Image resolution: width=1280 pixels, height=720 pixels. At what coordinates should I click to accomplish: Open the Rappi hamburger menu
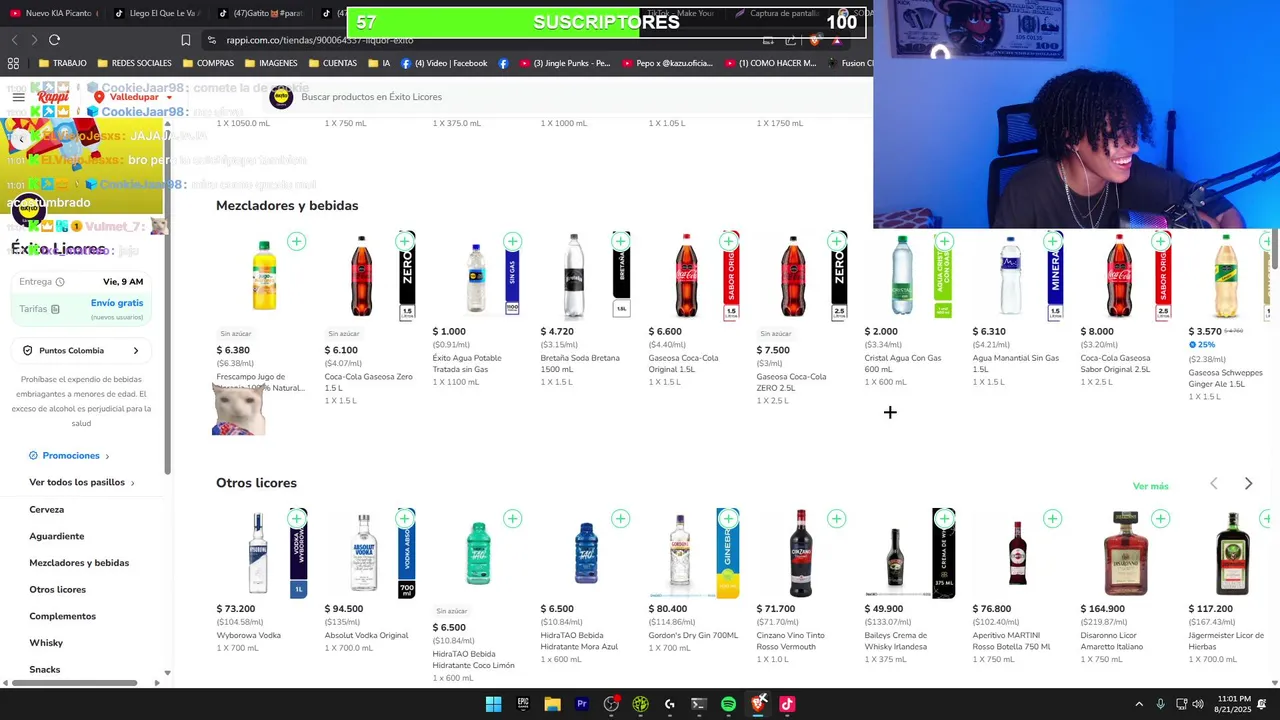click(18, 97)
